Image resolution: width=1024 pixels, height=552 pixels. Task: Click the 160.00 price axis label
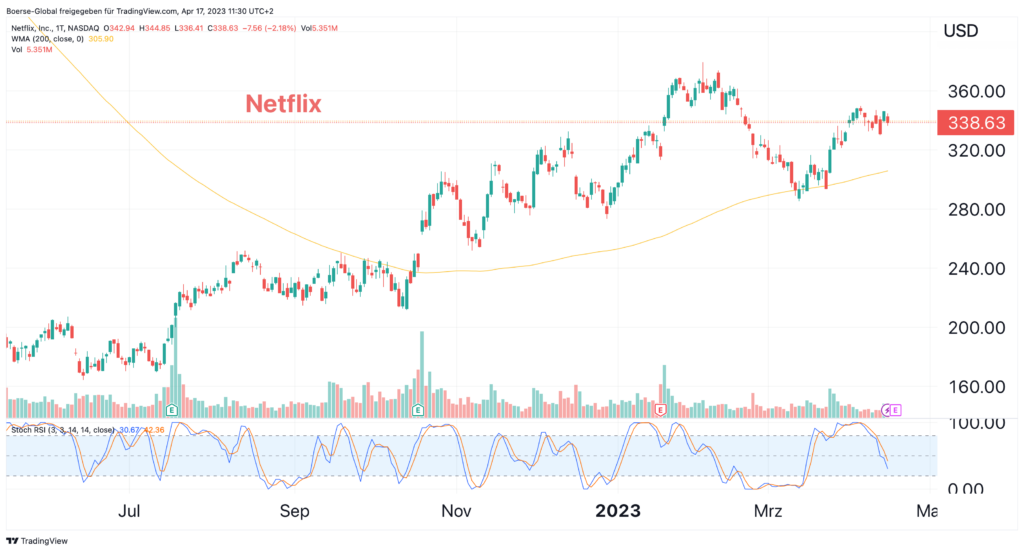(976, 387)
